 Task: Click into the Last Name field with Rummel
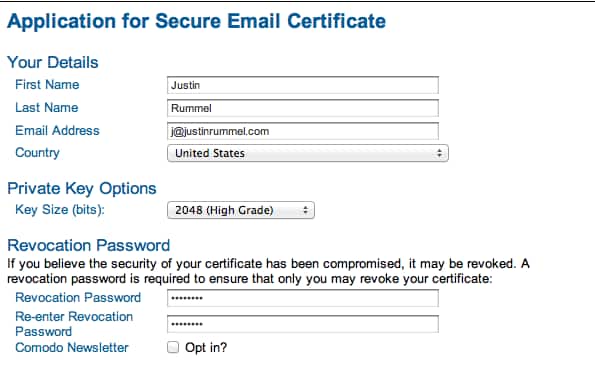[x=303, y=108]
